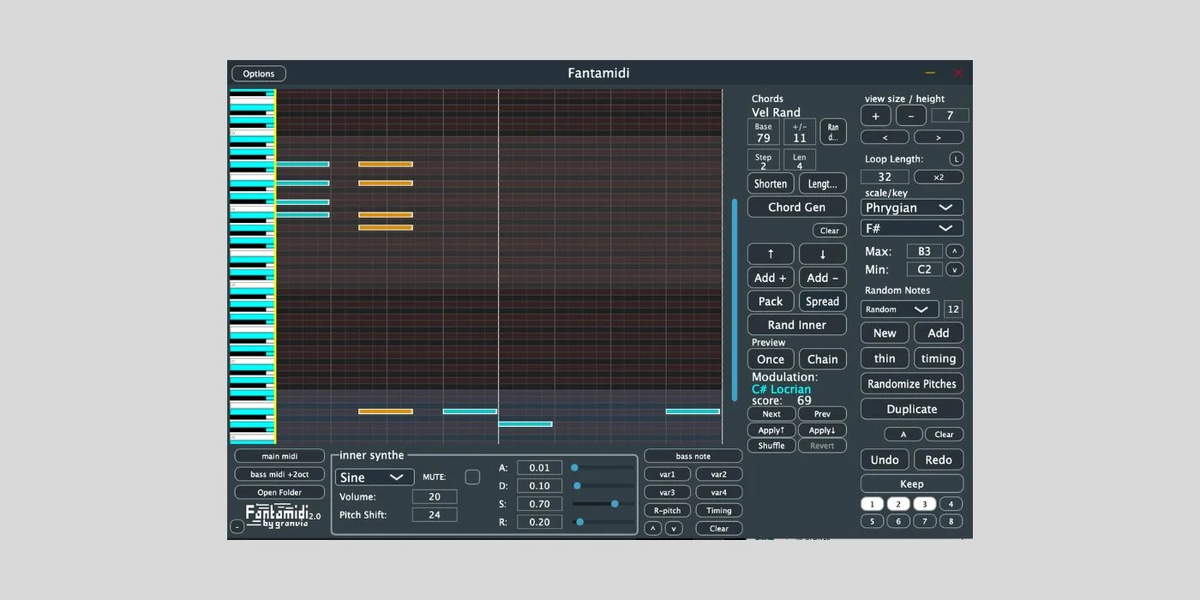Shift chords up using the up arrow
This screenshot has width=1200, height=600.
(x=770, y=252)
